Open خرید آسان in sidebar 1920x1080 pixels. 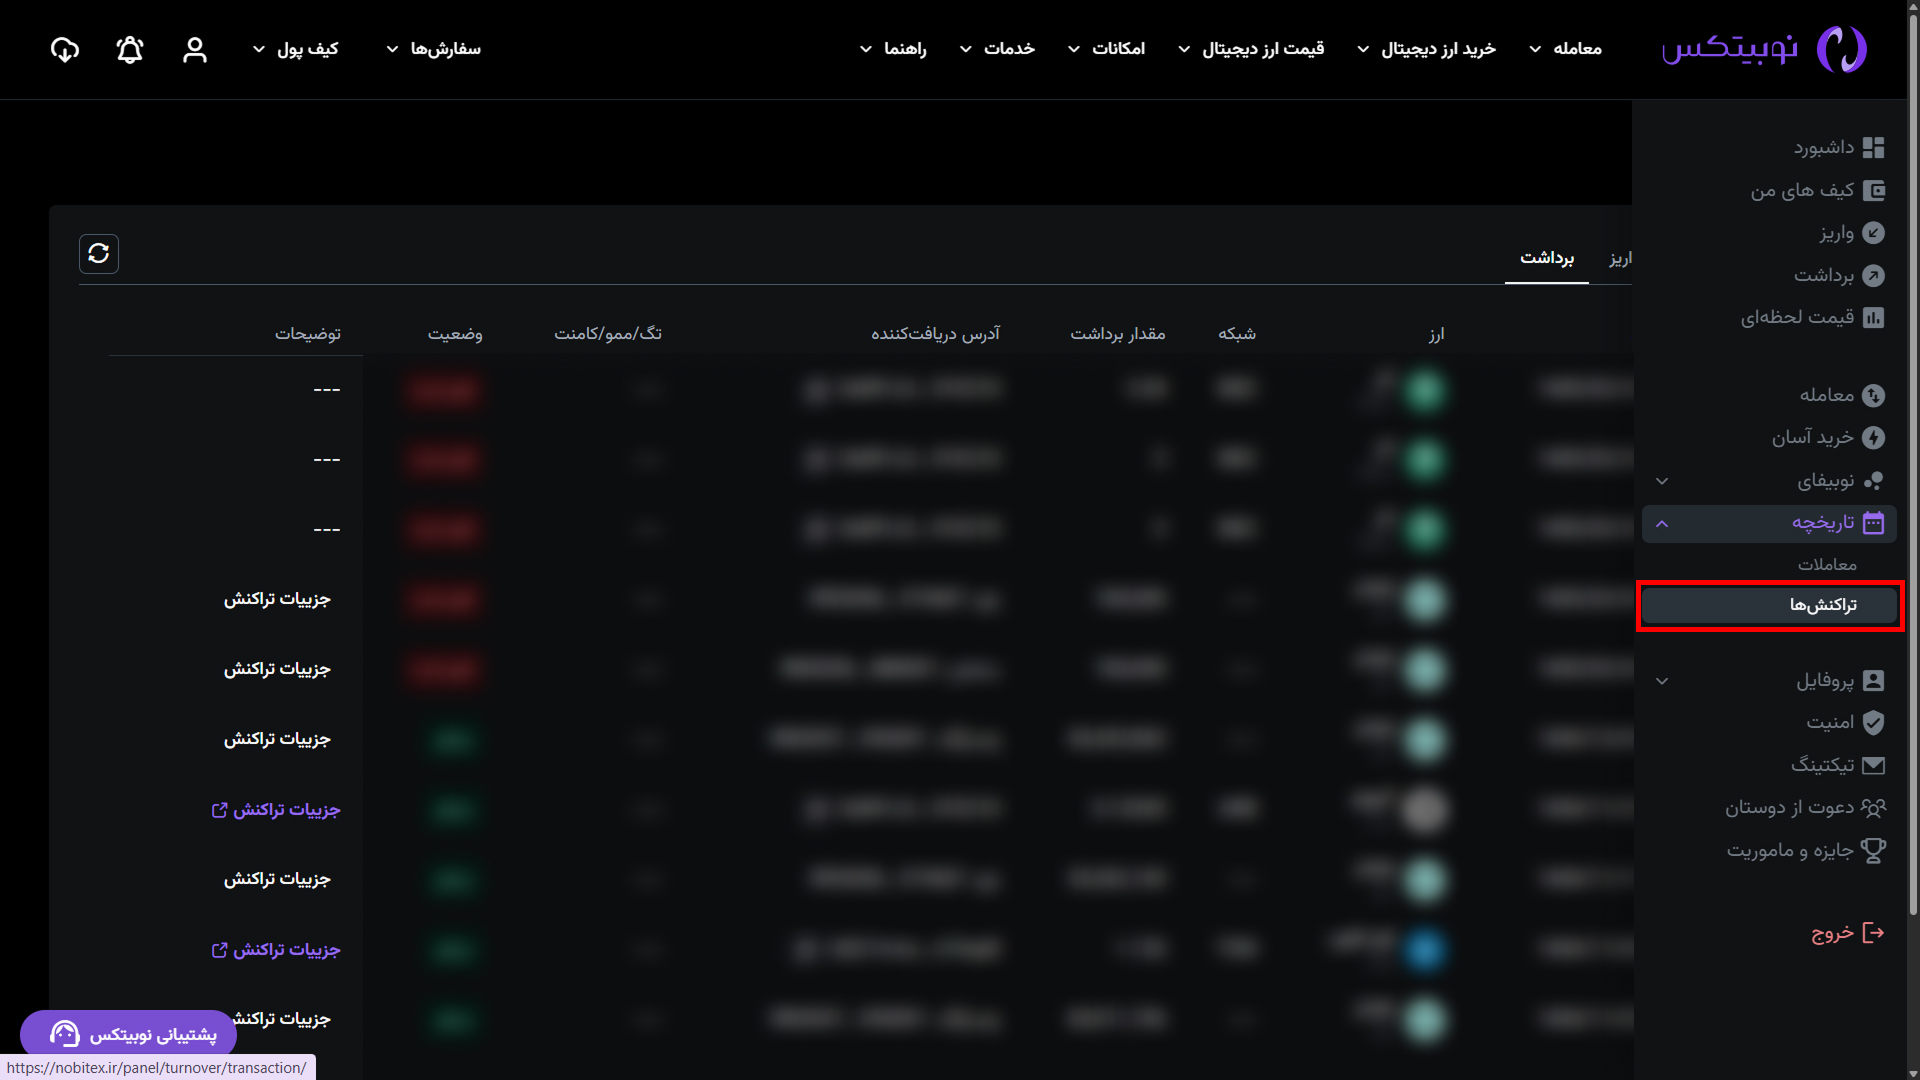tap(1813, 438)
